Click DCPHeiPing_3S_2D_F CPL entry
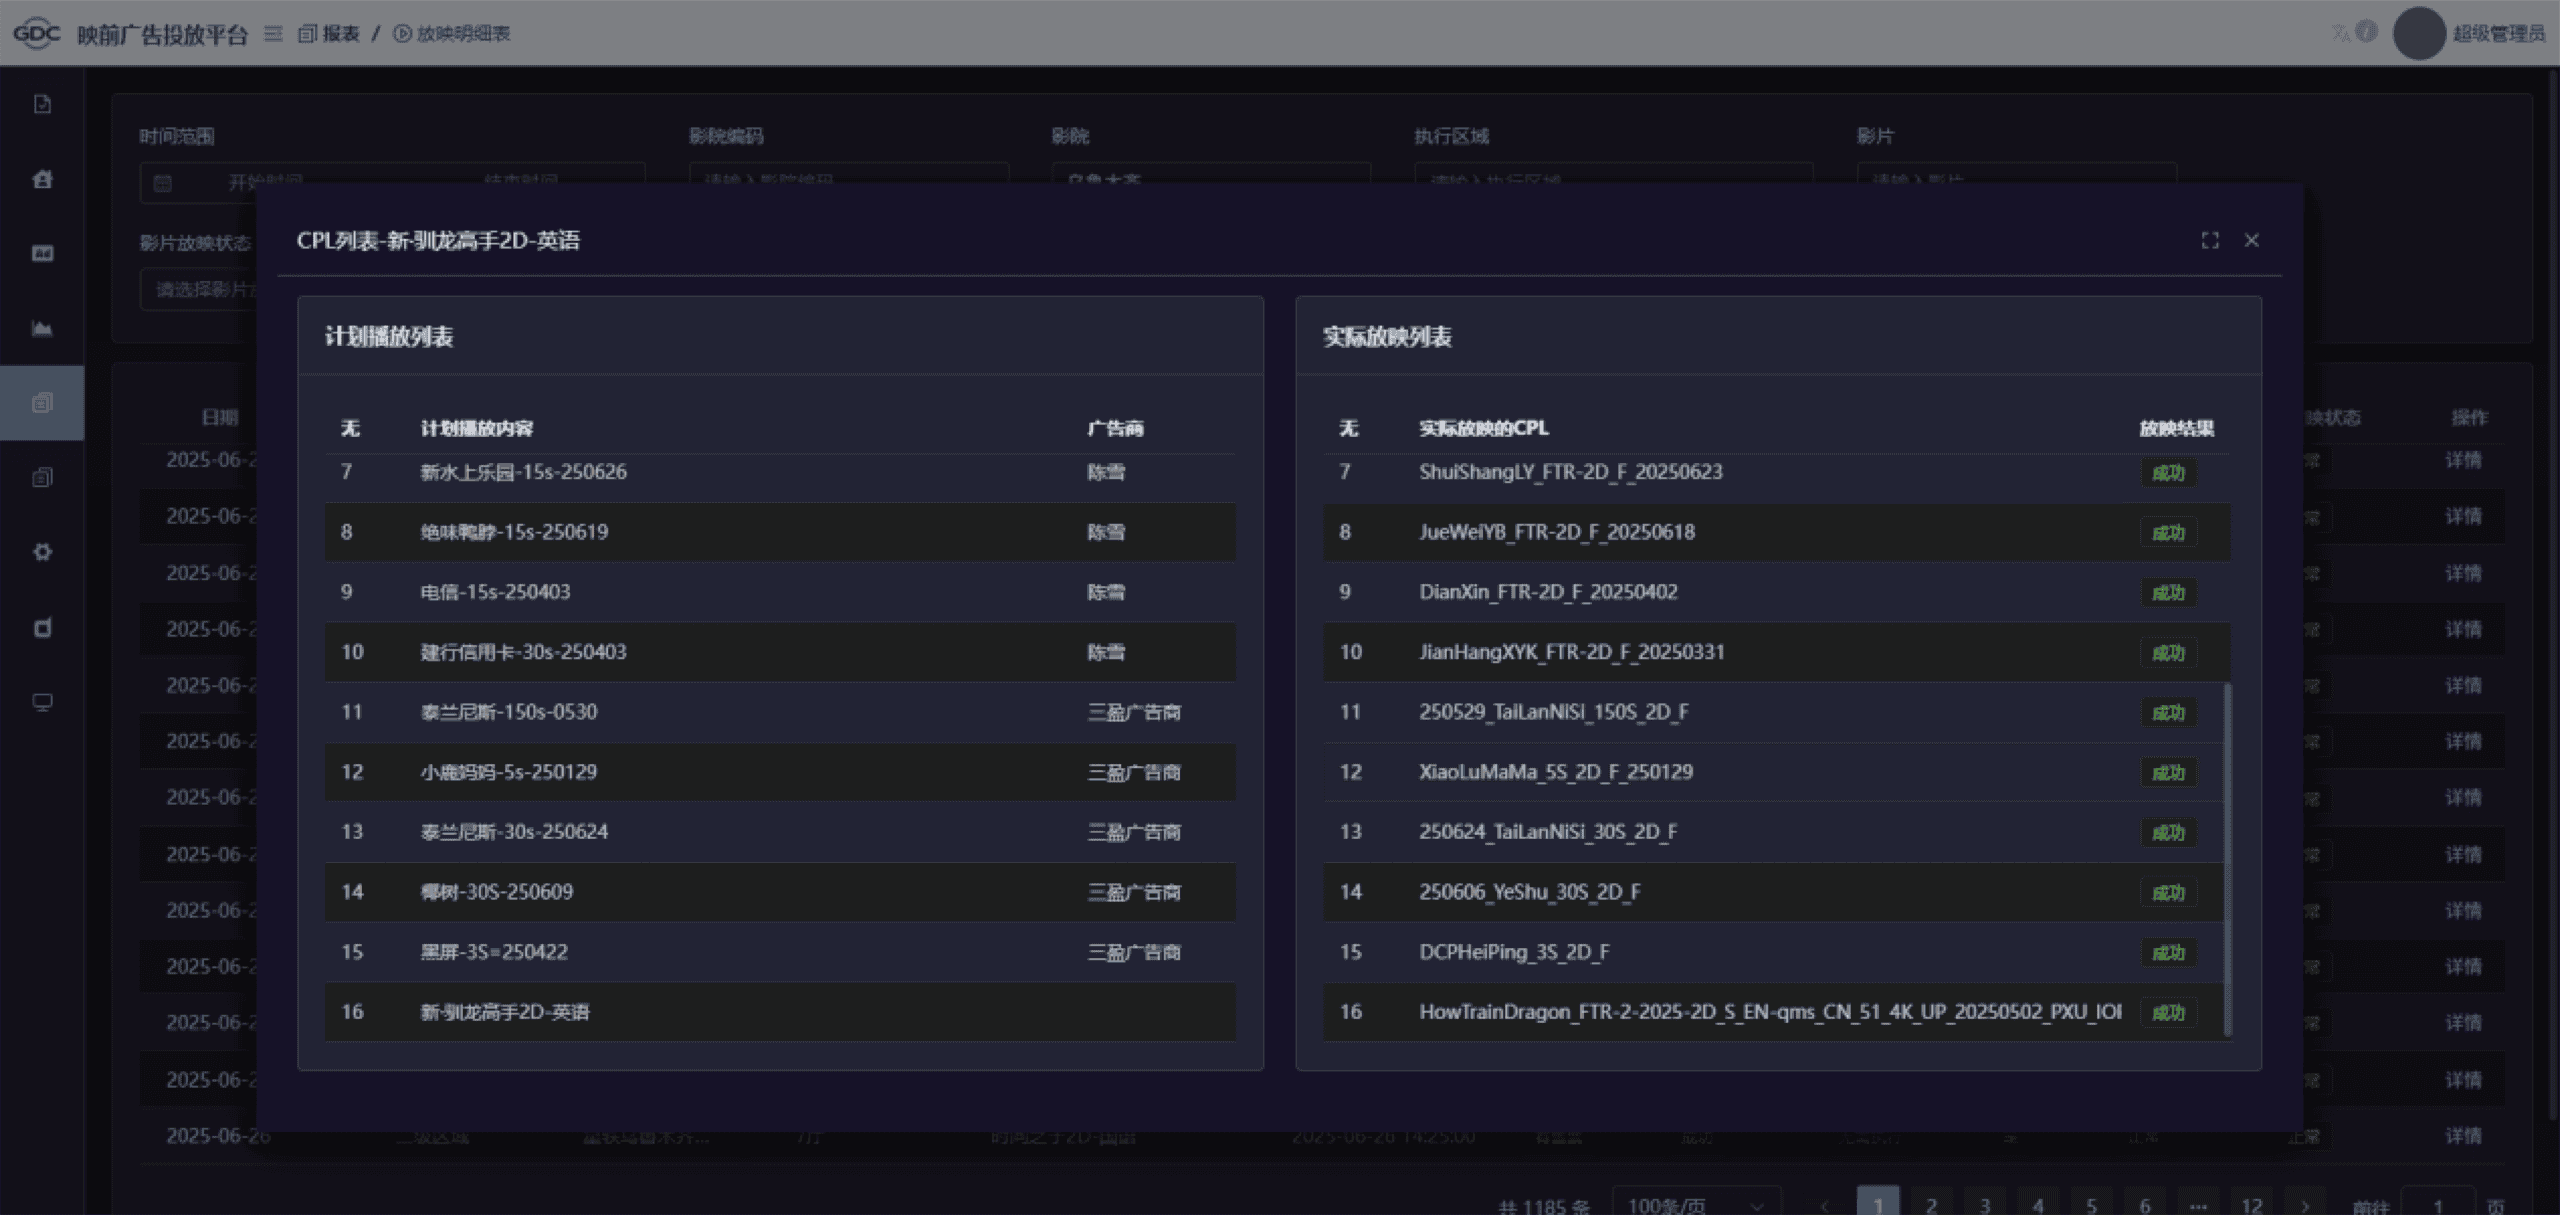The image size is (2560, 1215). pos(1514,952)
